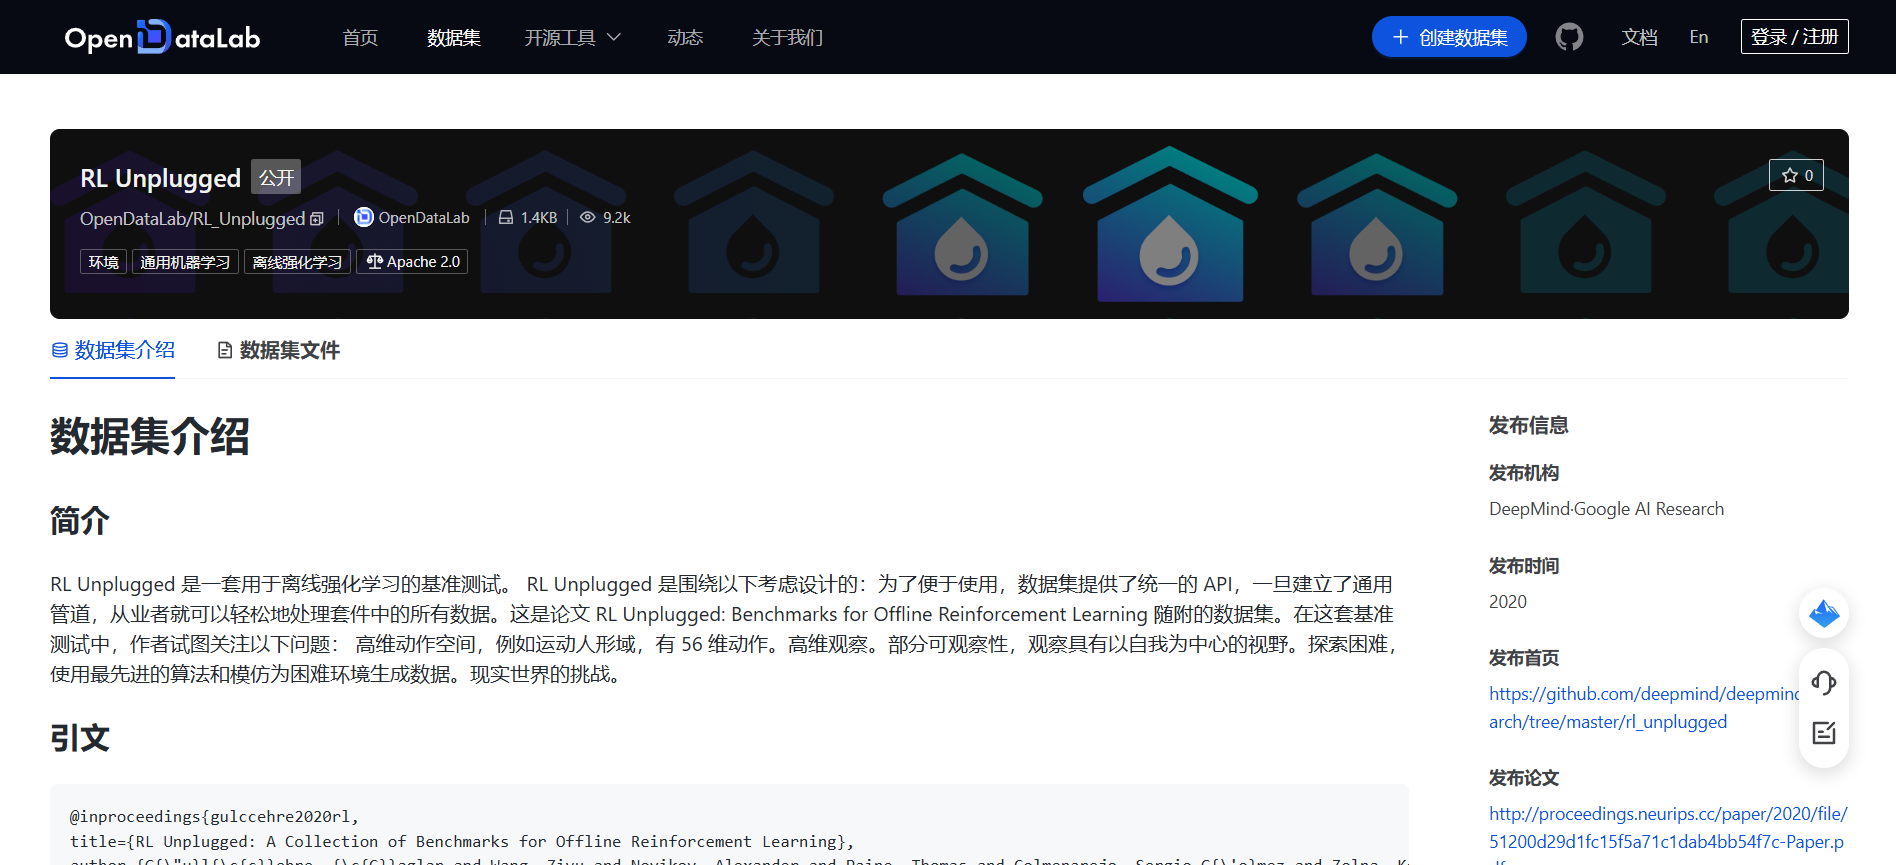Expand the 开源工具 dropdown menu
This screenshot has width=1896, height=865.
[x=573, y=37]
